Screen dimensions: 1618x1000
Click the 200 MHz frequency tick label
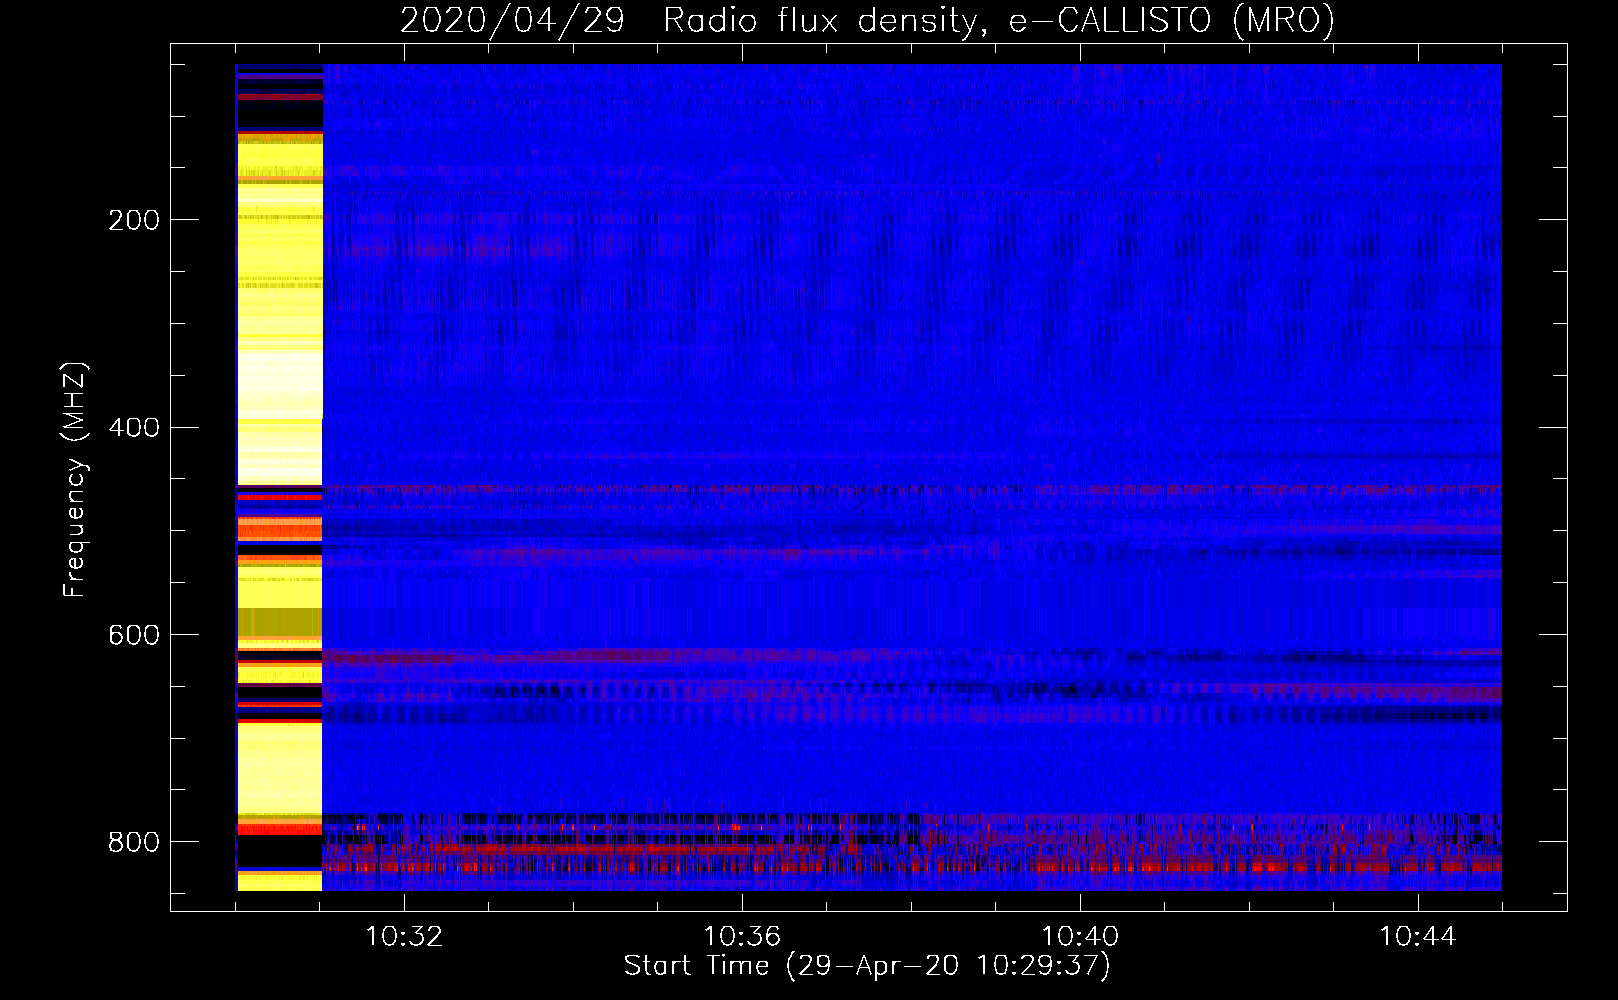point(134,220)
